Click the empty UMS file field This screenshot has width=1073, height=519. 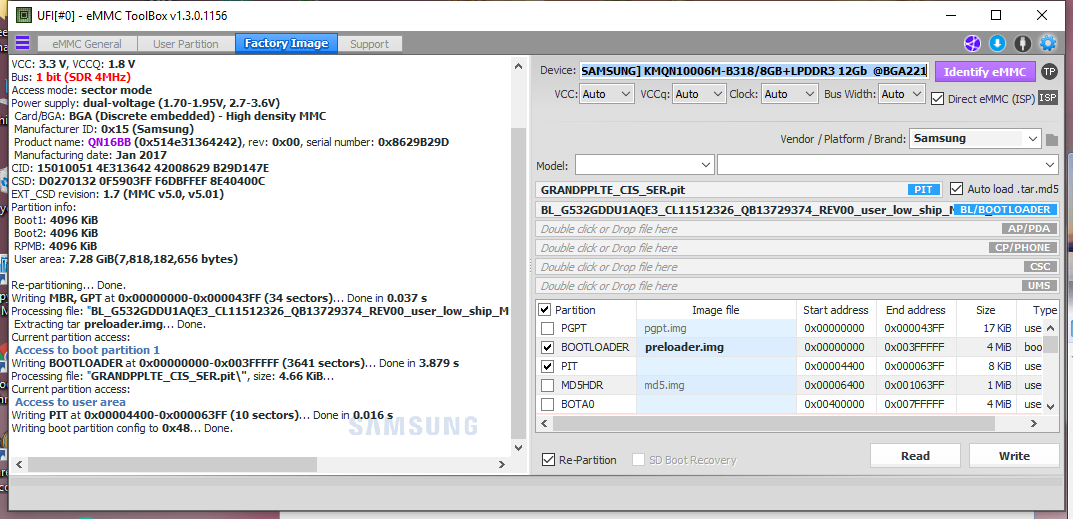797,286
